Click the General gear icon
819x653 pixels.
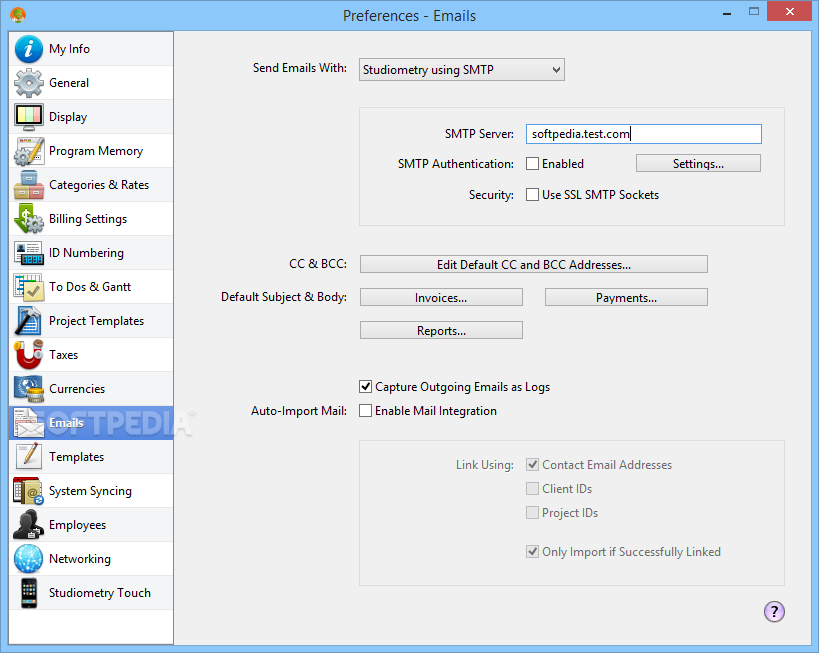point(29,83)
